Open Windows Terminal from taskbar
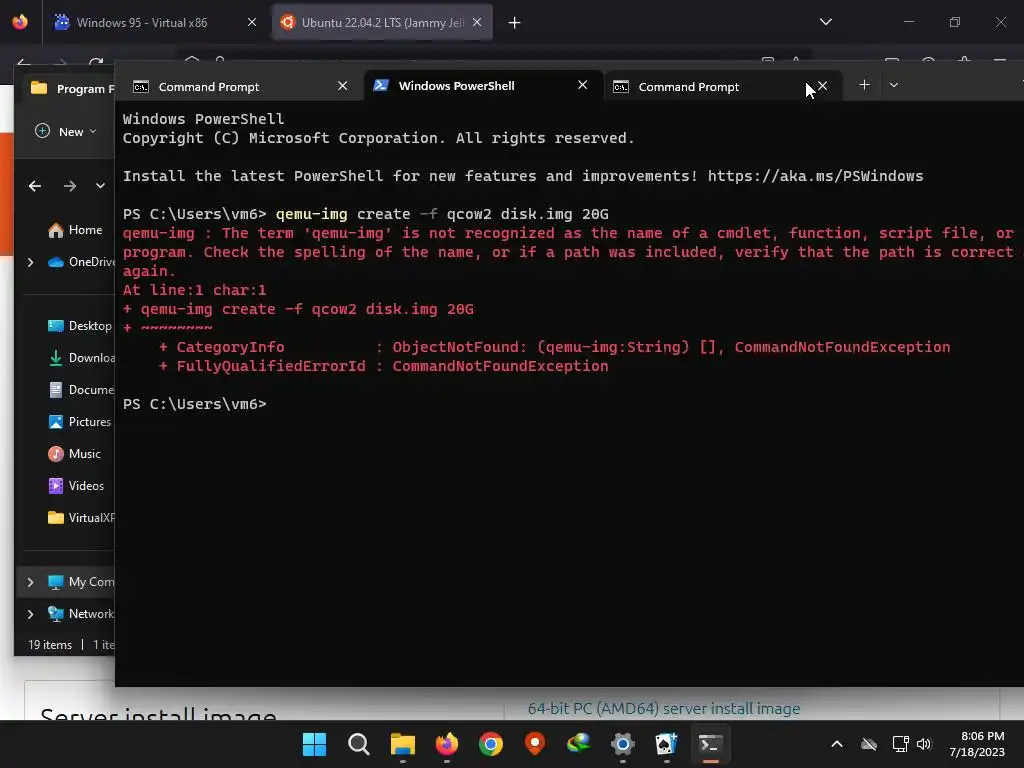Image resolution: width=1024 pixels, height=768 pixels. pyautogui.click(x=711, y=744)
